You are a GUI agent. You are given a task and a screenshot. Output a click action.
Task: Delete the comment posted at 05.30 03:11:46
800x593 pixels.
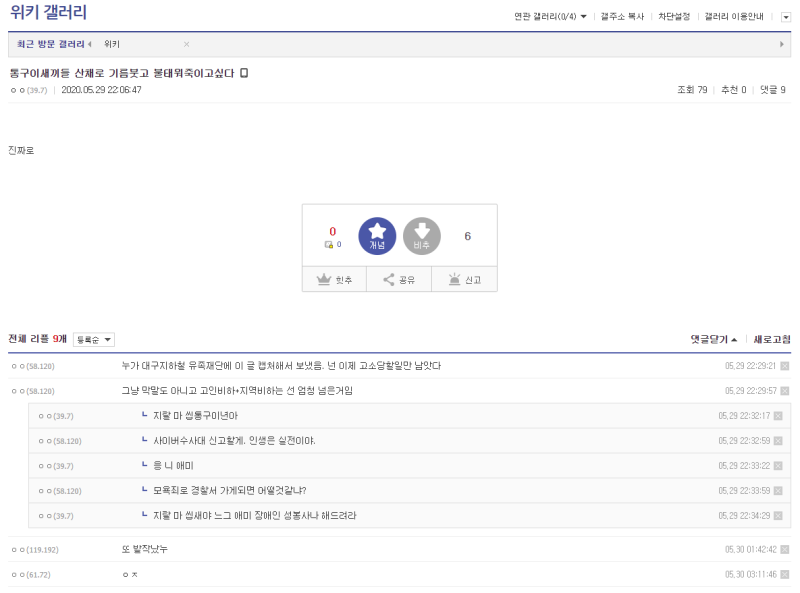(x=785, y=575)
